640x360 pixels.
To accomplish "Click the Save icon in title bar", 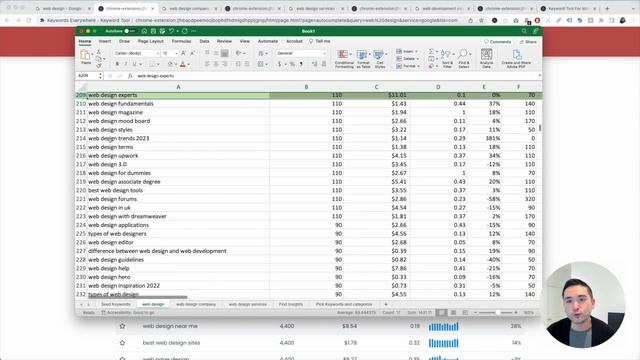I will 153,31.
